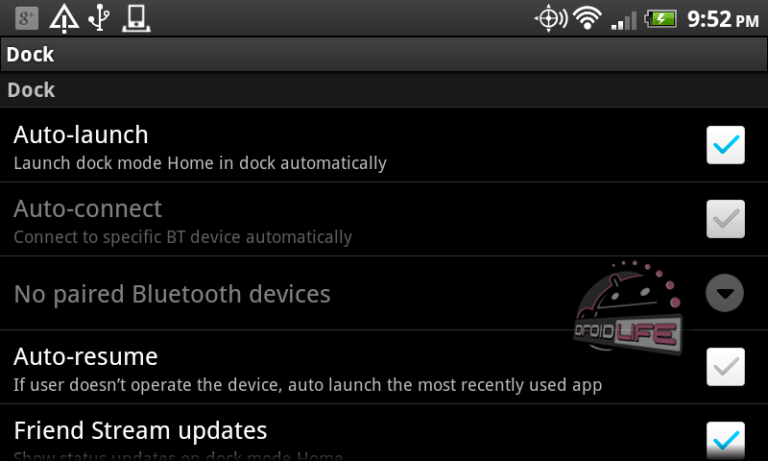
Task: Enable the Auto-resume checkbox
Action: pyautogui.click(x=725, y=367)
